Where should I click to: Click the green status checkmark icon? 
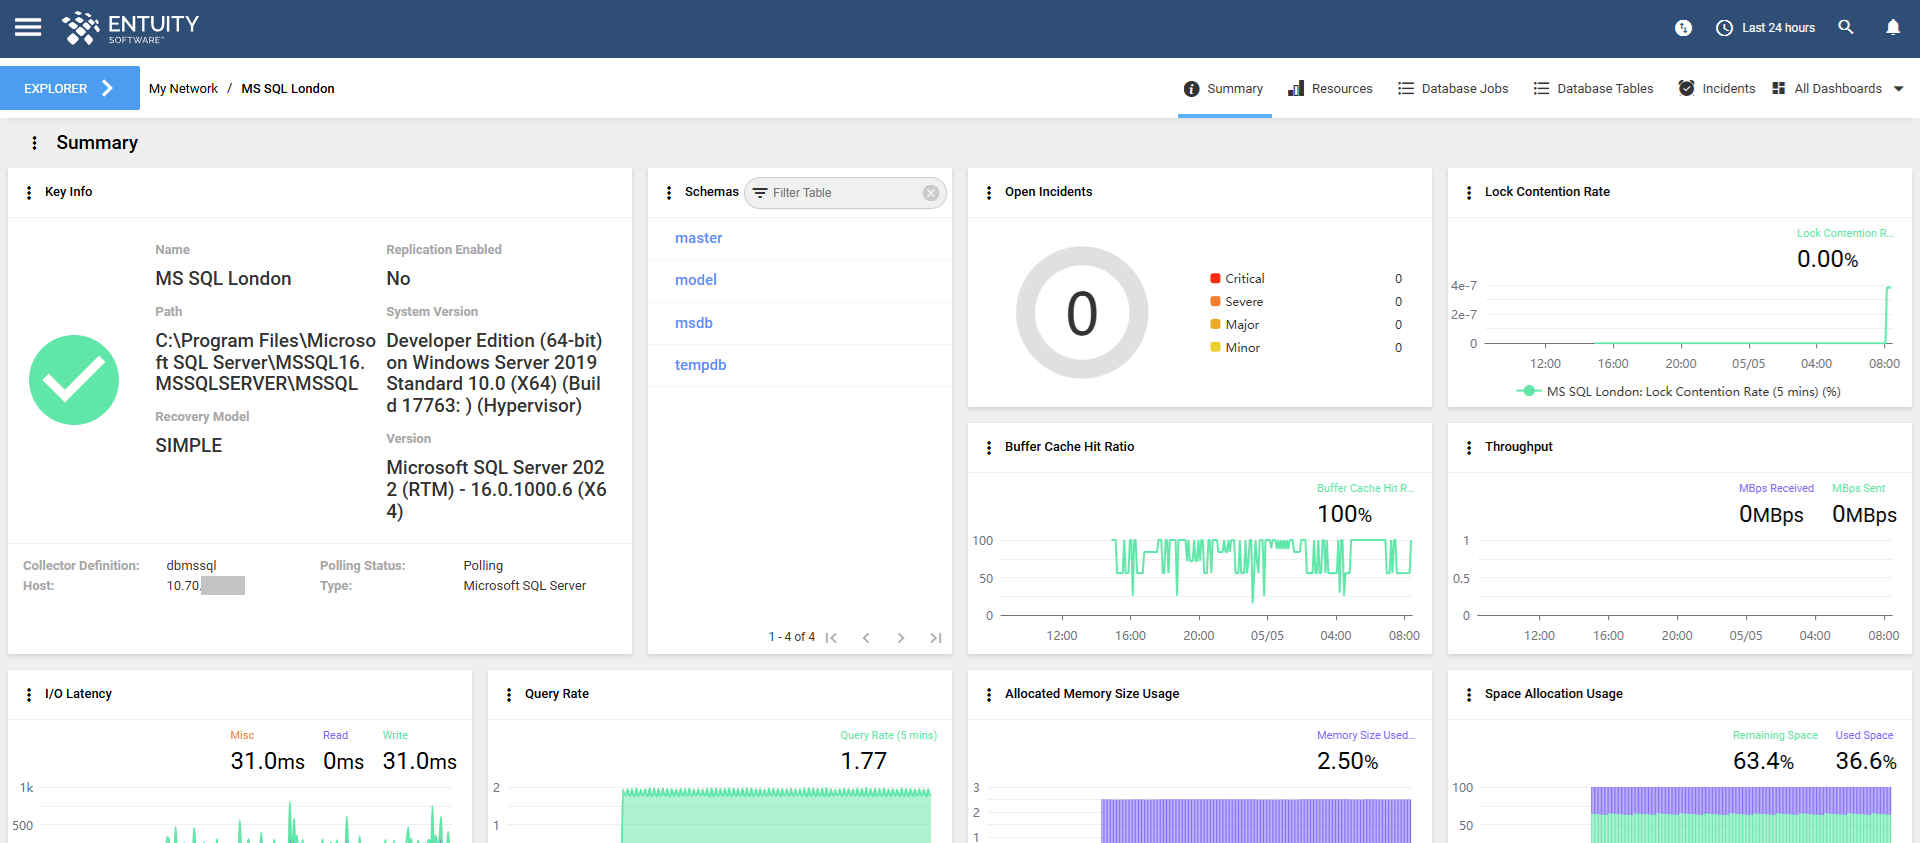pos(74,380)
